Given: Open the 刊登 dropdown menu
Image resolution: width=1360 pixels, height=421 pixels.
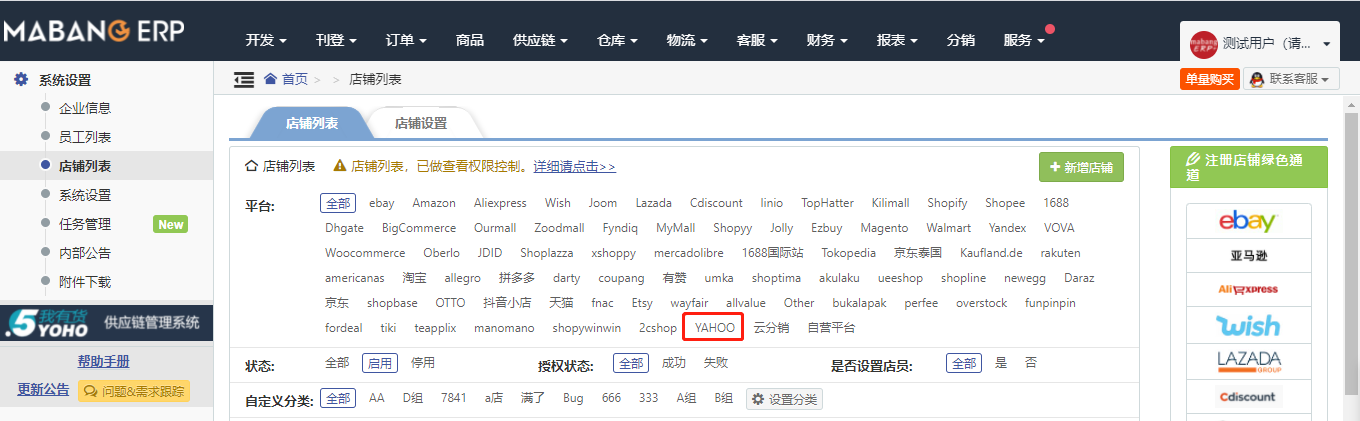Looking at the screenshot, I should point(336,40).
